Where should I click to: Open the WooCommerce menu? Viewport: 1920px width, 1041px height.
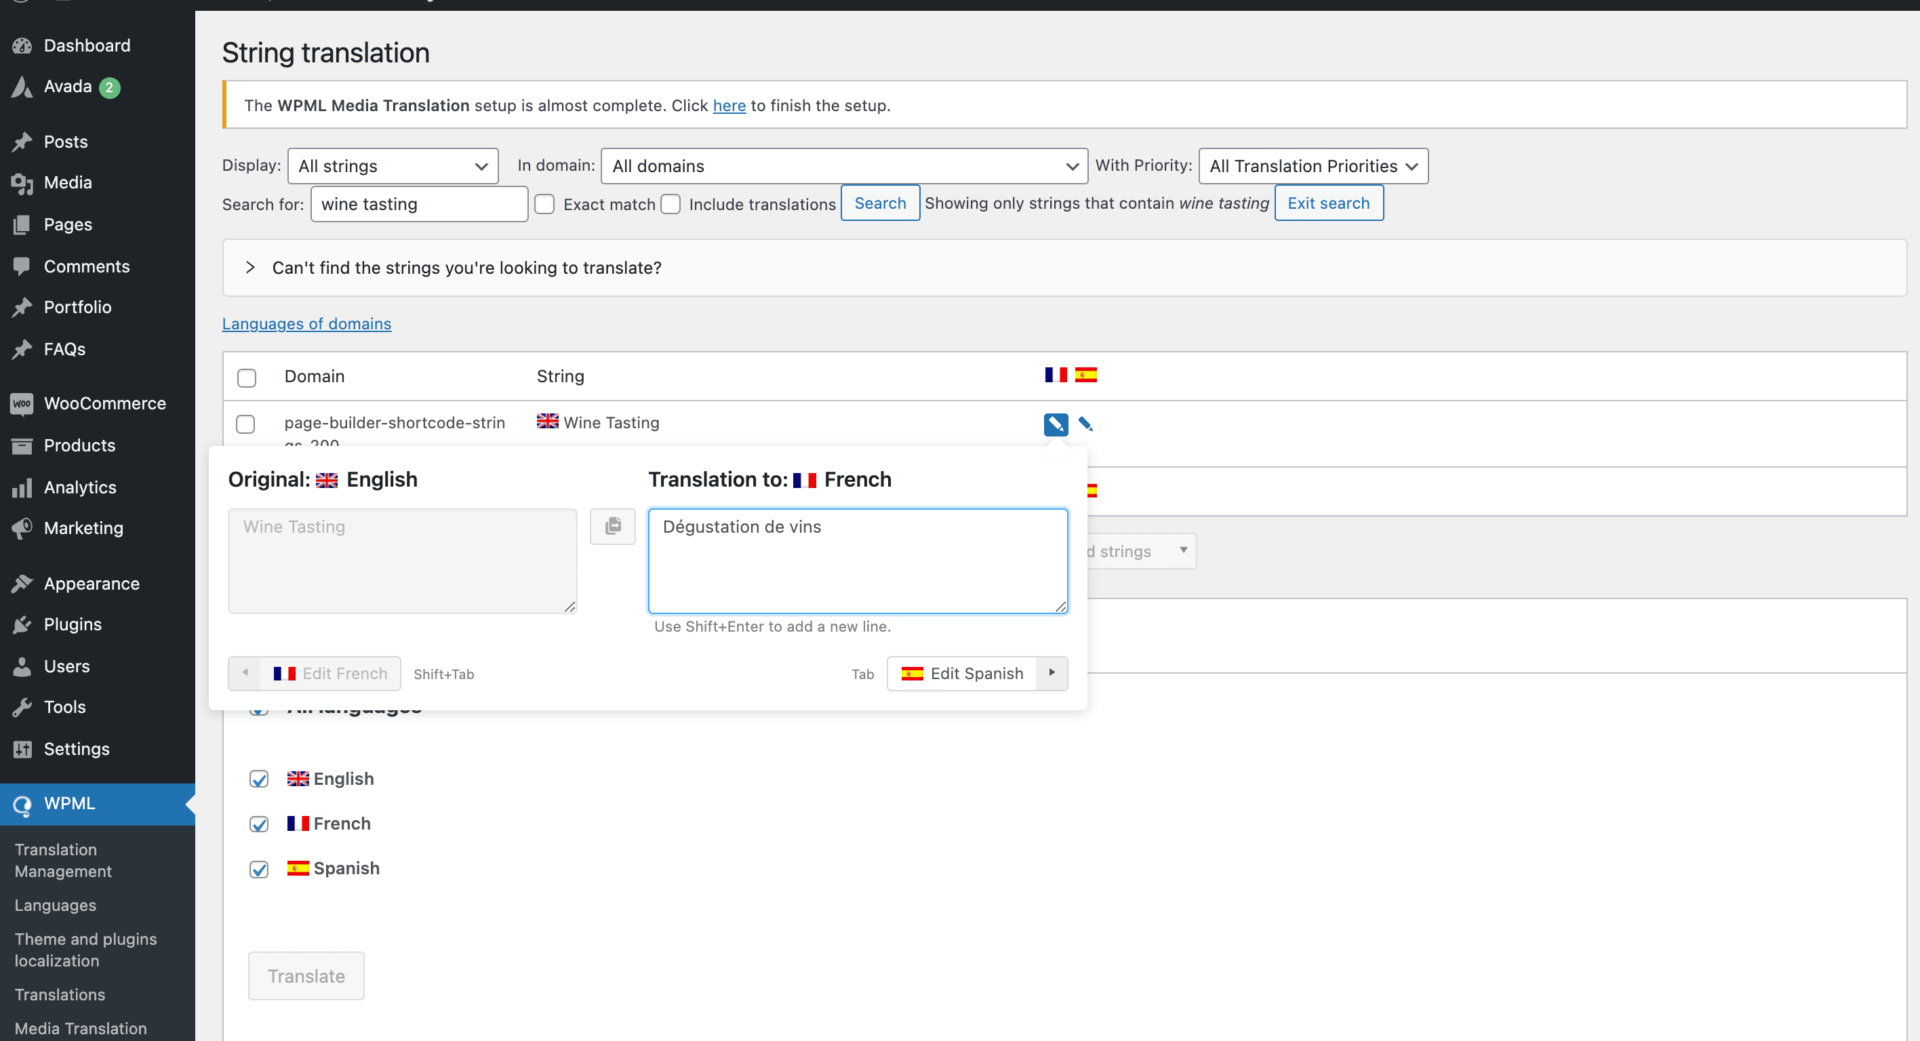(x=105, y=404)
